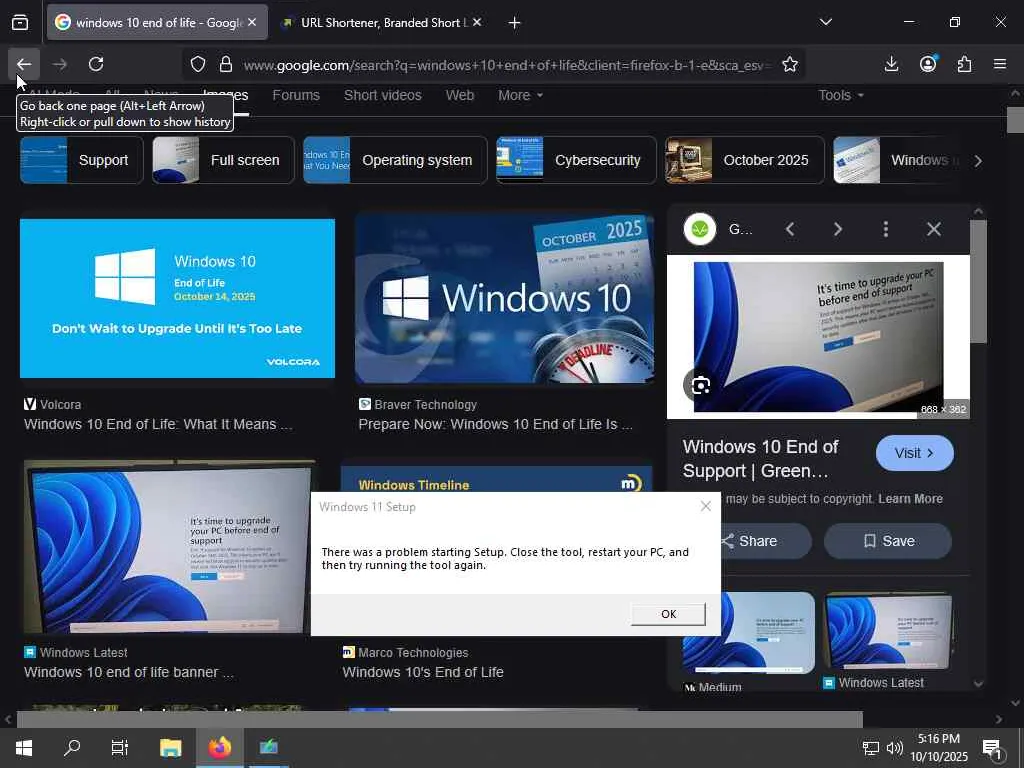Viewport: 1024px width, 768px height.
Task: Close the Google search tab
Action: coord(252,22)
